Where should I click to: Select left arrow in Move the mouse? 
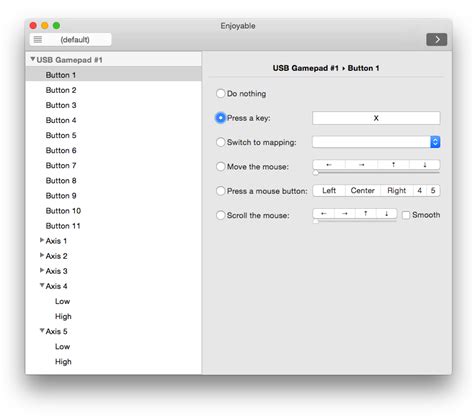[329, 165]
